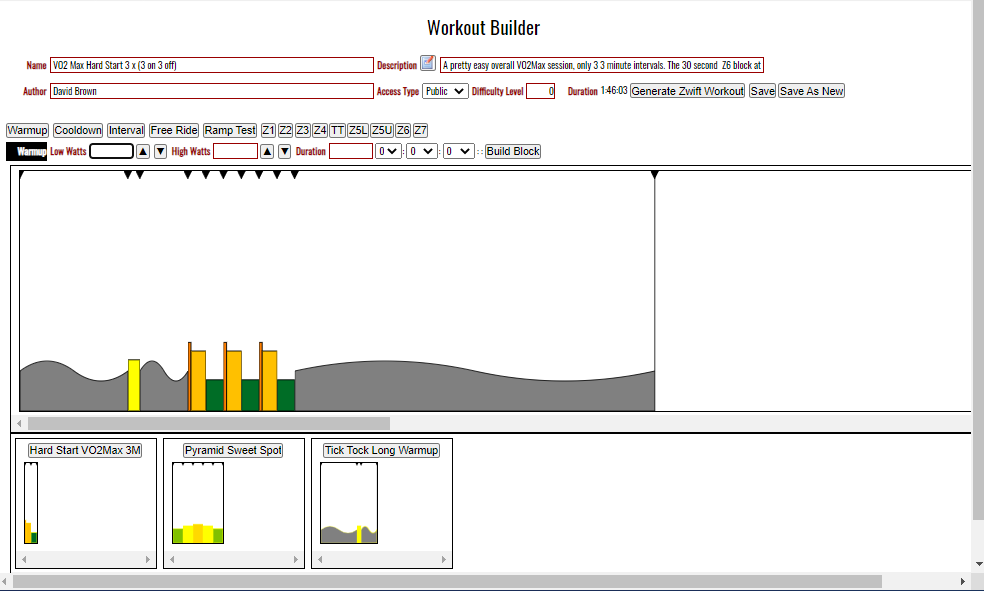Decrease Low Watts with down arrow
Viewport: 984px width, 591px height.
(160, 152)
